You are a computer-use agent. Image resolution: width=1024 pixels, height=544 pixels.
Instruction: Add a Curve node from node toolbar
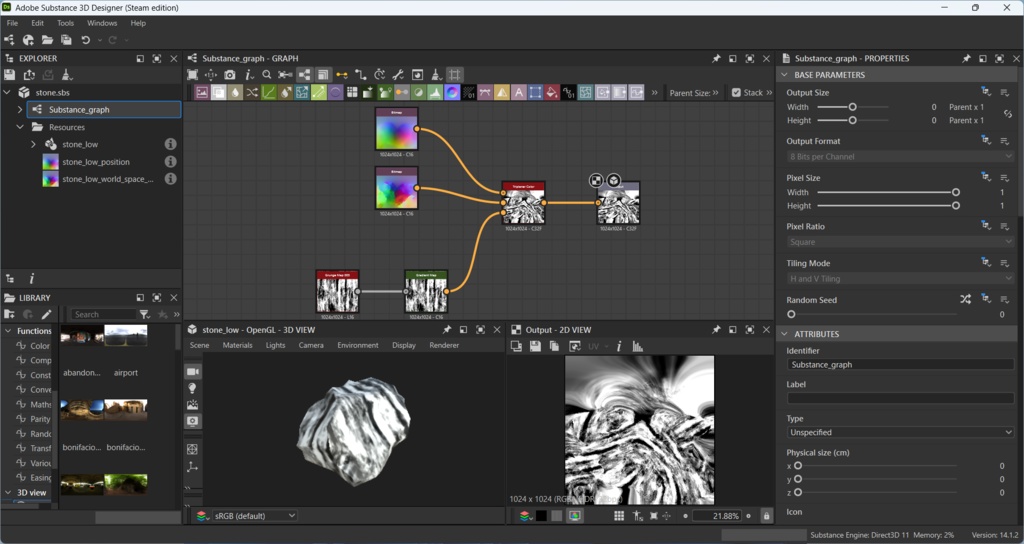(x=268, y=93)
